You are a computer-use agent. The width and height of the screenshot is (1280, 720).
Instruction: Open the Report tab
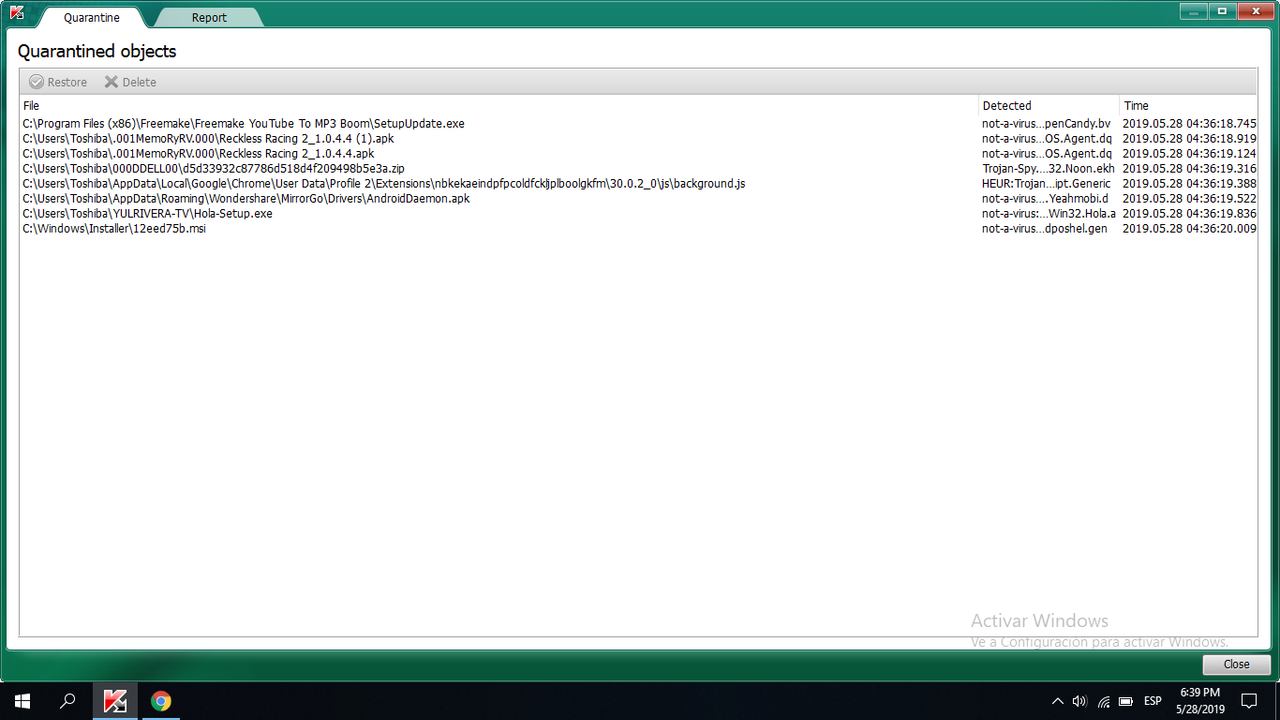209,17
